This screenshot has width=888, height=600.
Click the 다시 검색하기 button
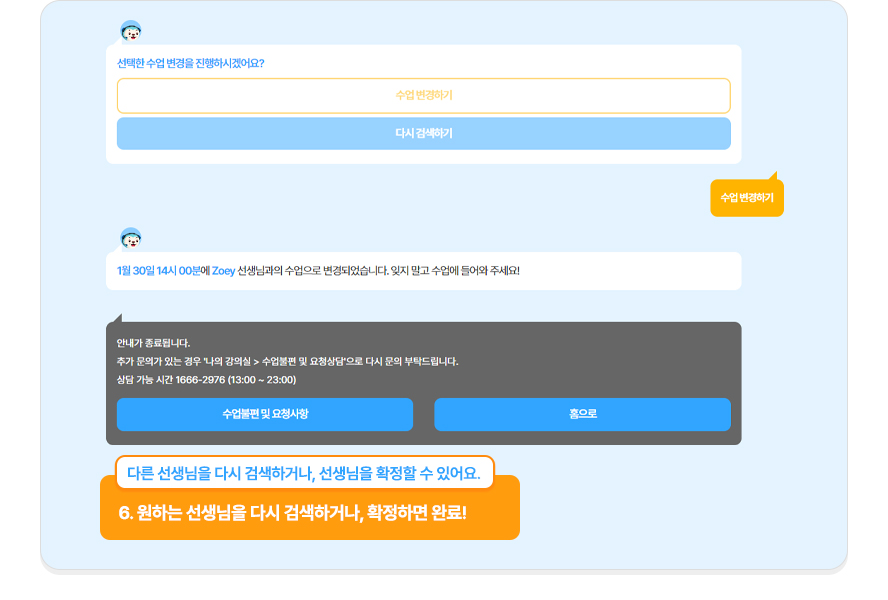coord(424,134)
